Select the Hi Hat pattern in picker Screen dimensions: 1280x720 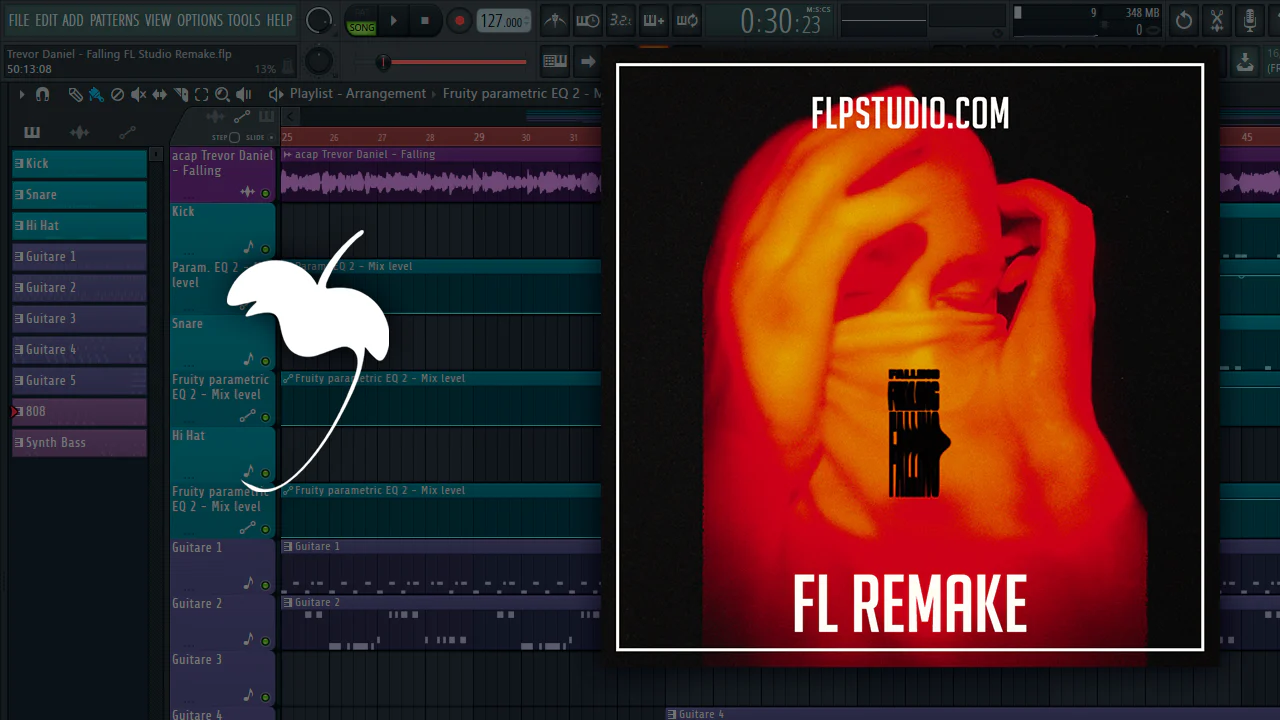tap(79, 226)
